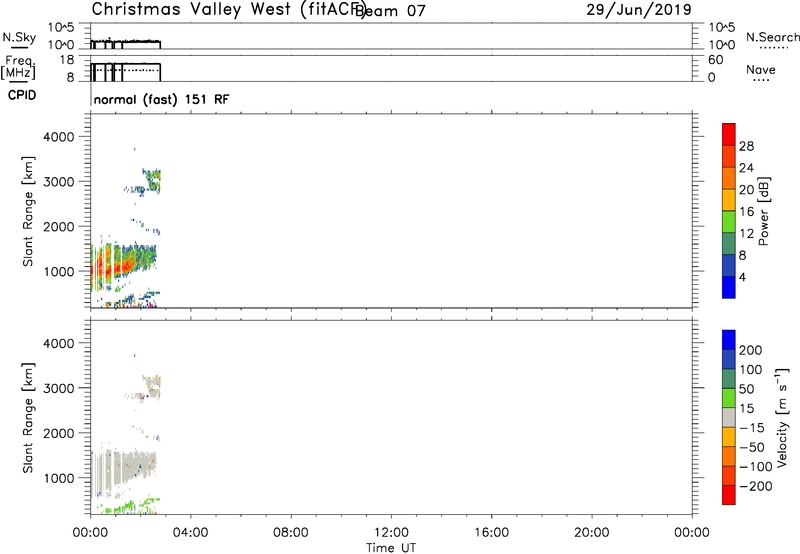Click the '-200' Velocity colorbar value

click(x=756, y=486)
